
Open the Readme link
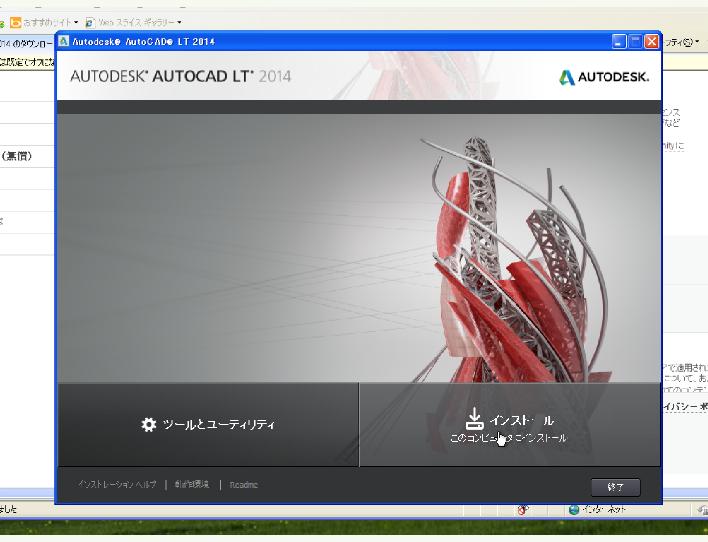243,485
